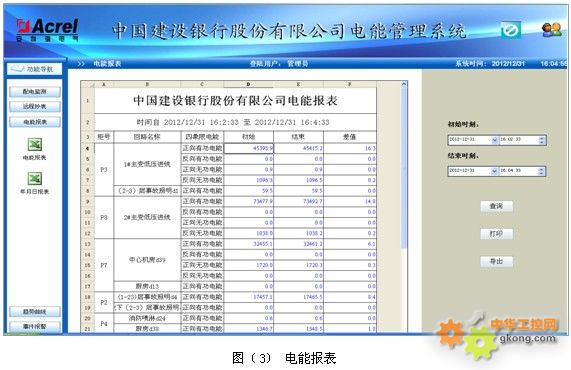
Task: Open the 趋势曲线 section
Action: pyautogui.click(x=35, y=312)
